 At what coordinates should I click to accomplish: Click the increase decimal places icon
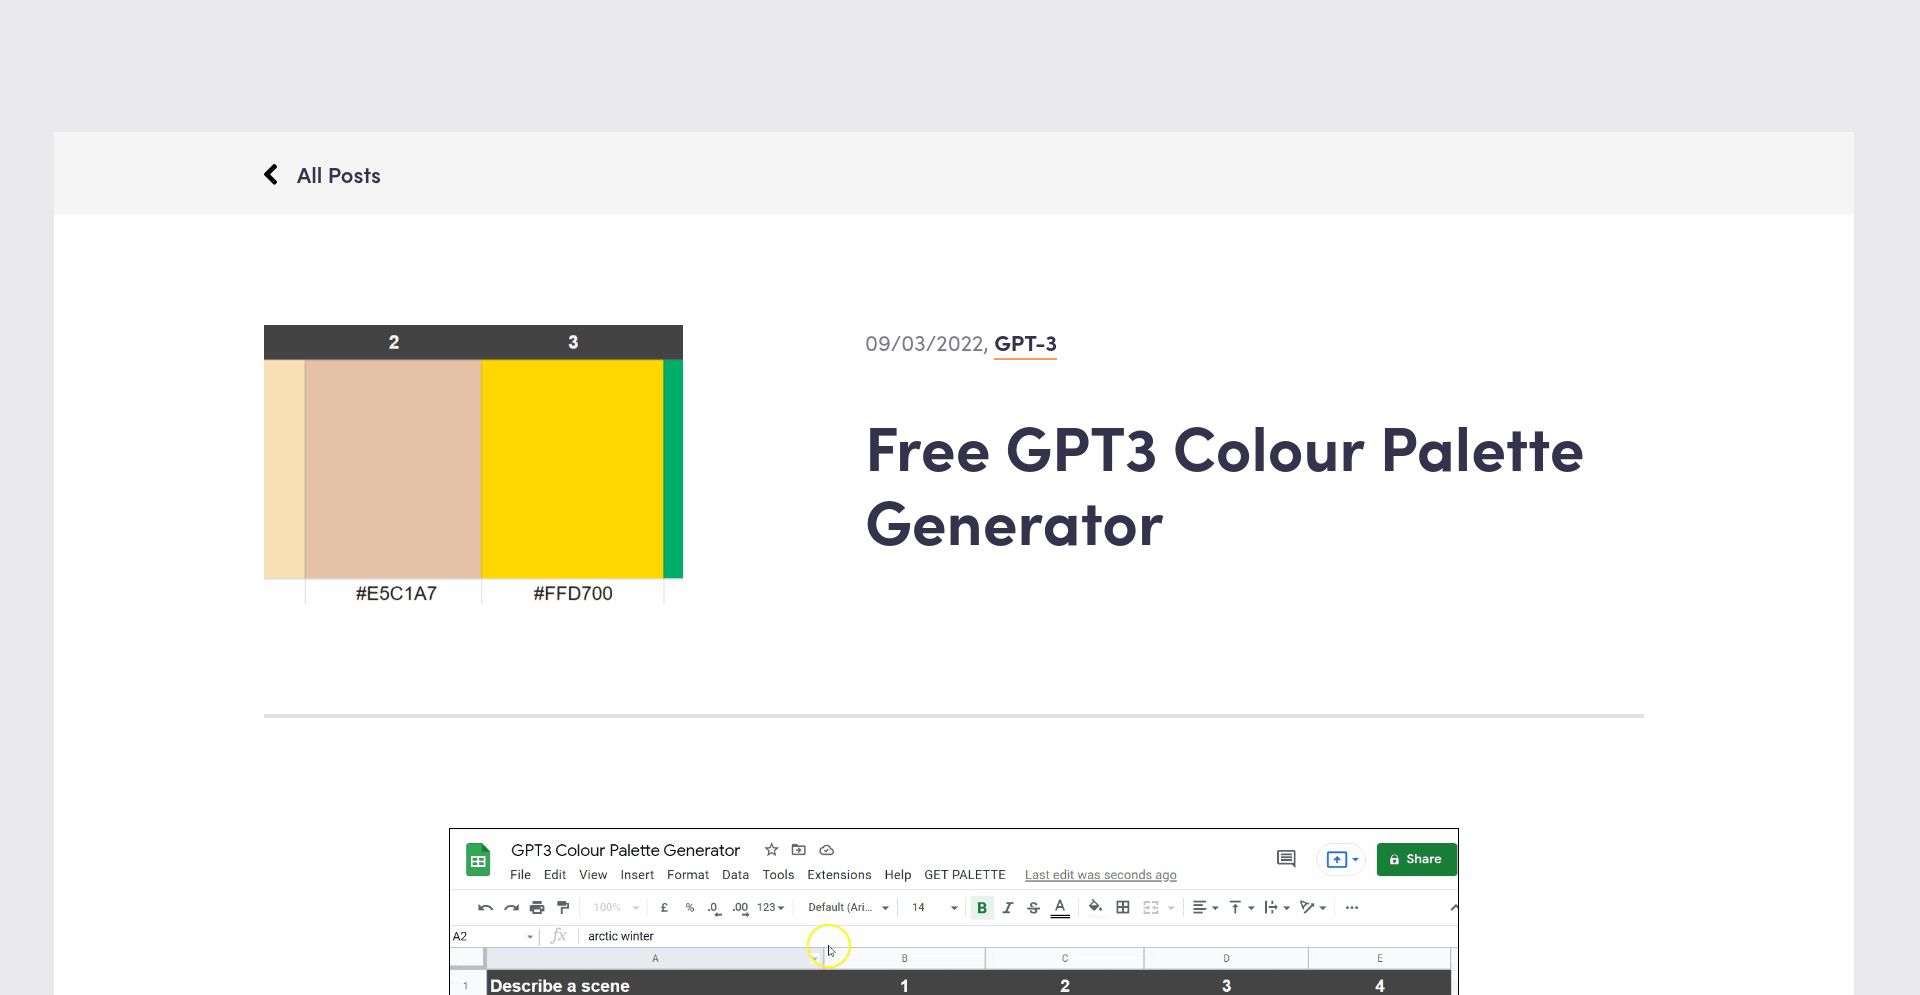(x=740, y=908)
